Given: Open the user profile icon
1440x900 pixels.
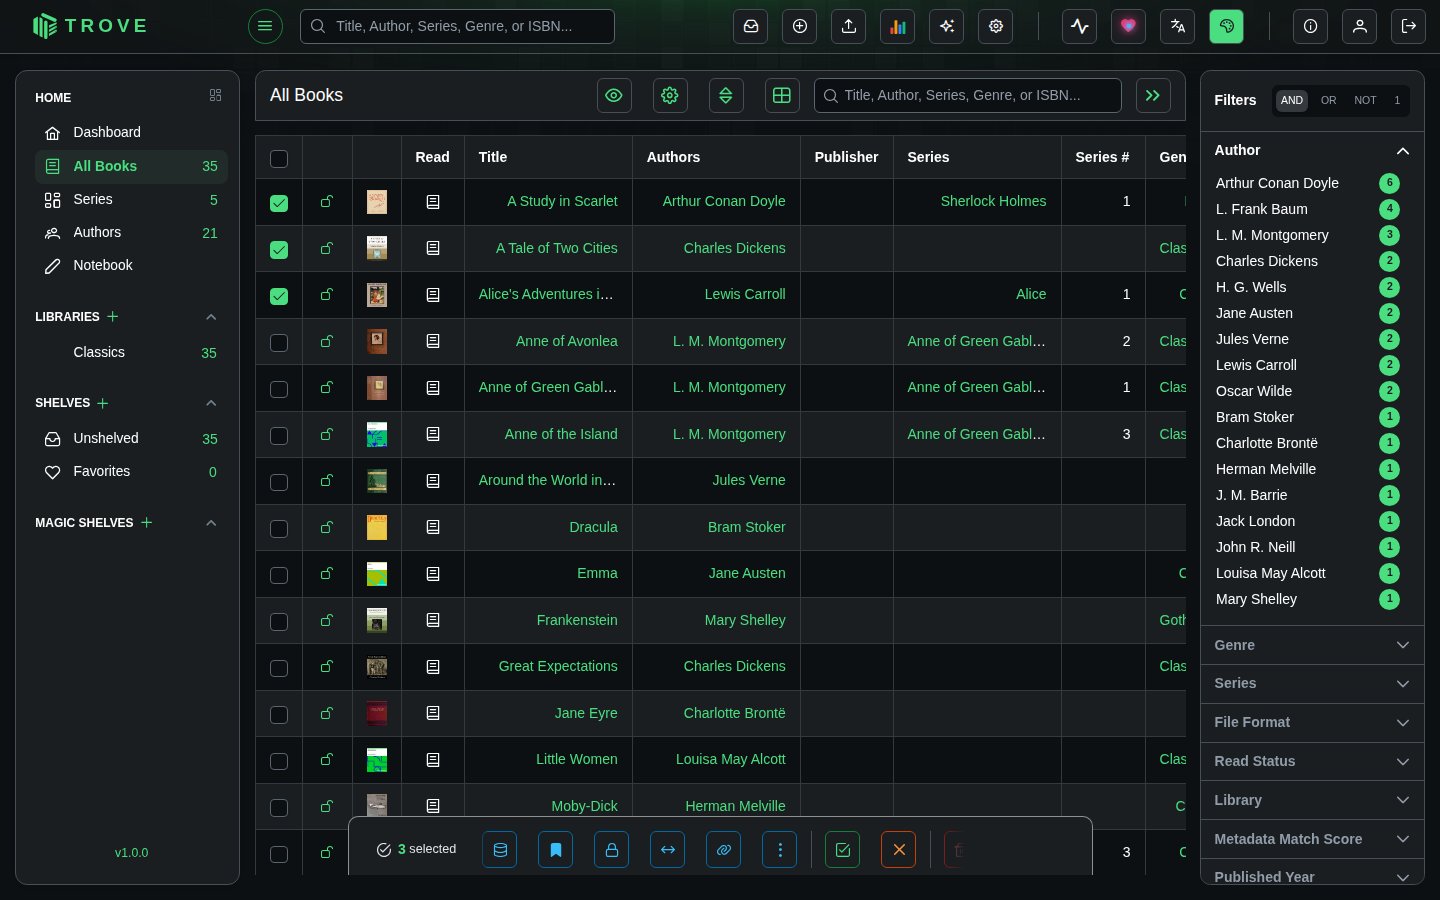Looking at the screenshot, I should [1360, 27].
